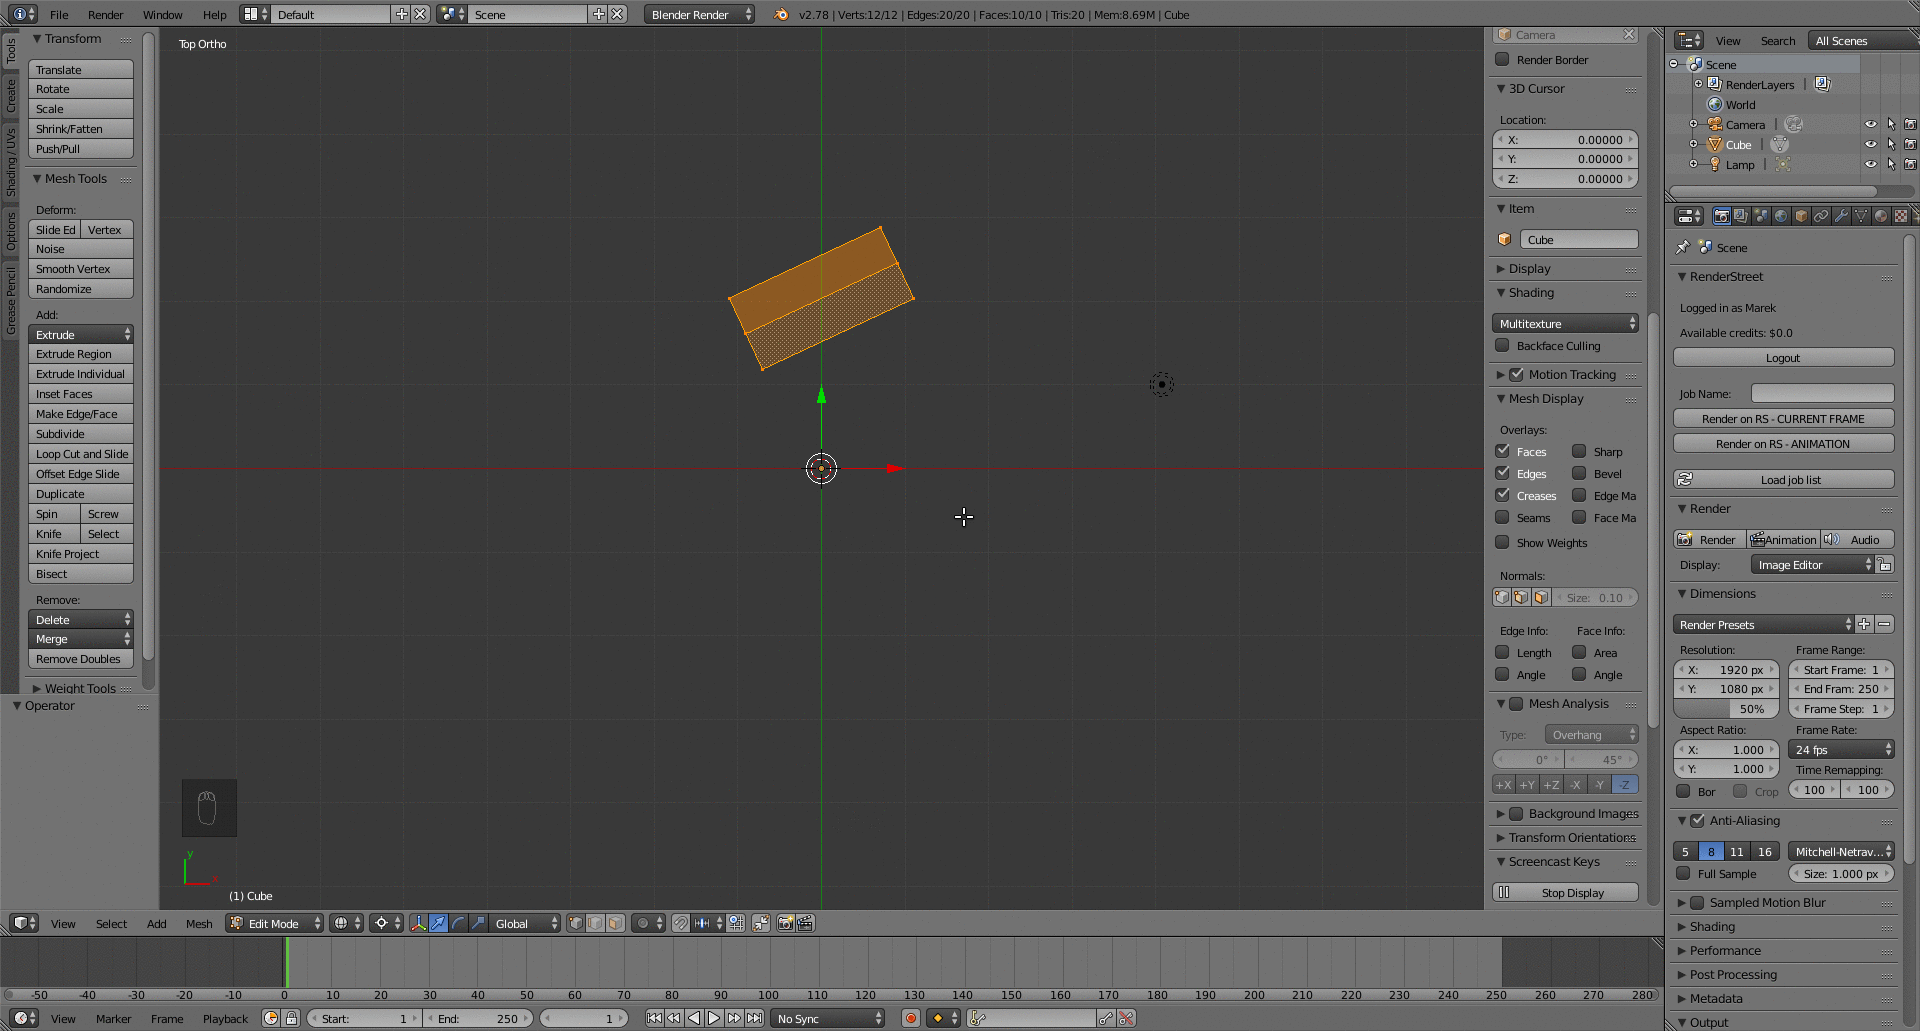1920x1031 pixels.
Task: Click the Job Name input field
Action: [x=1821, y=393]
